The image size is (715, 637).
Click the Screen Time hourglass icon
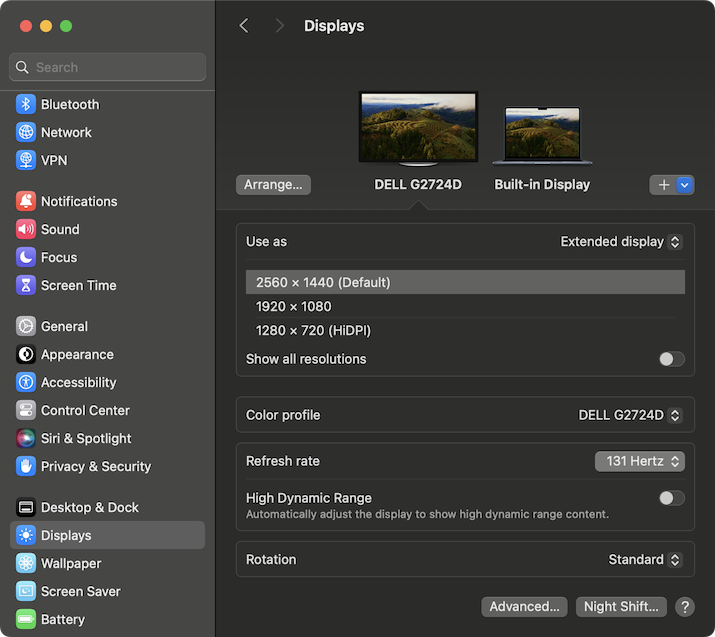(26, 285)
